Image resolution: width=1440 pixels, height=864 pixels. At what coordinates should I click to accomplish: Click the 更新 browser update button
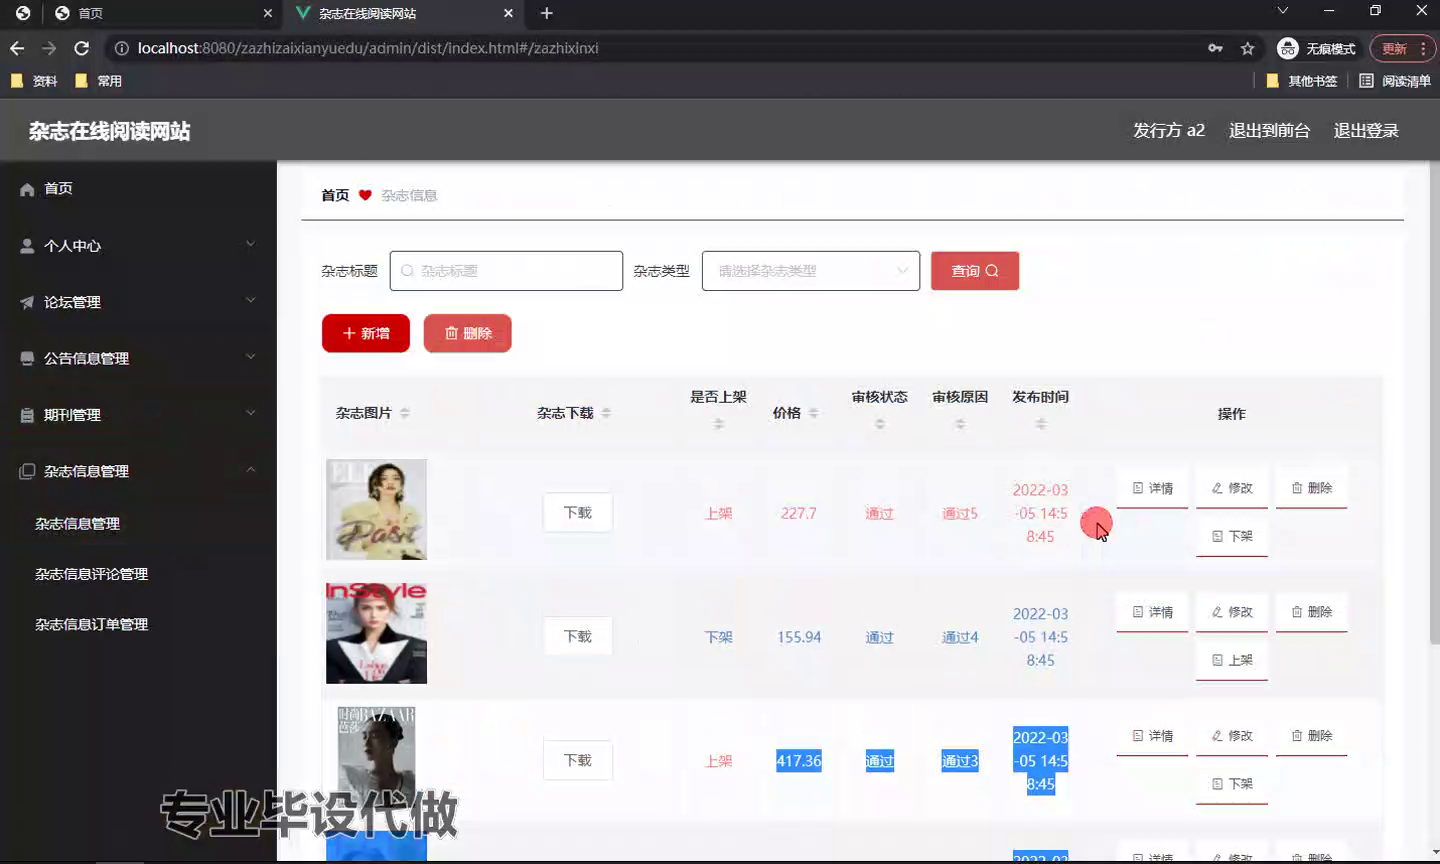coord(1394,48)
